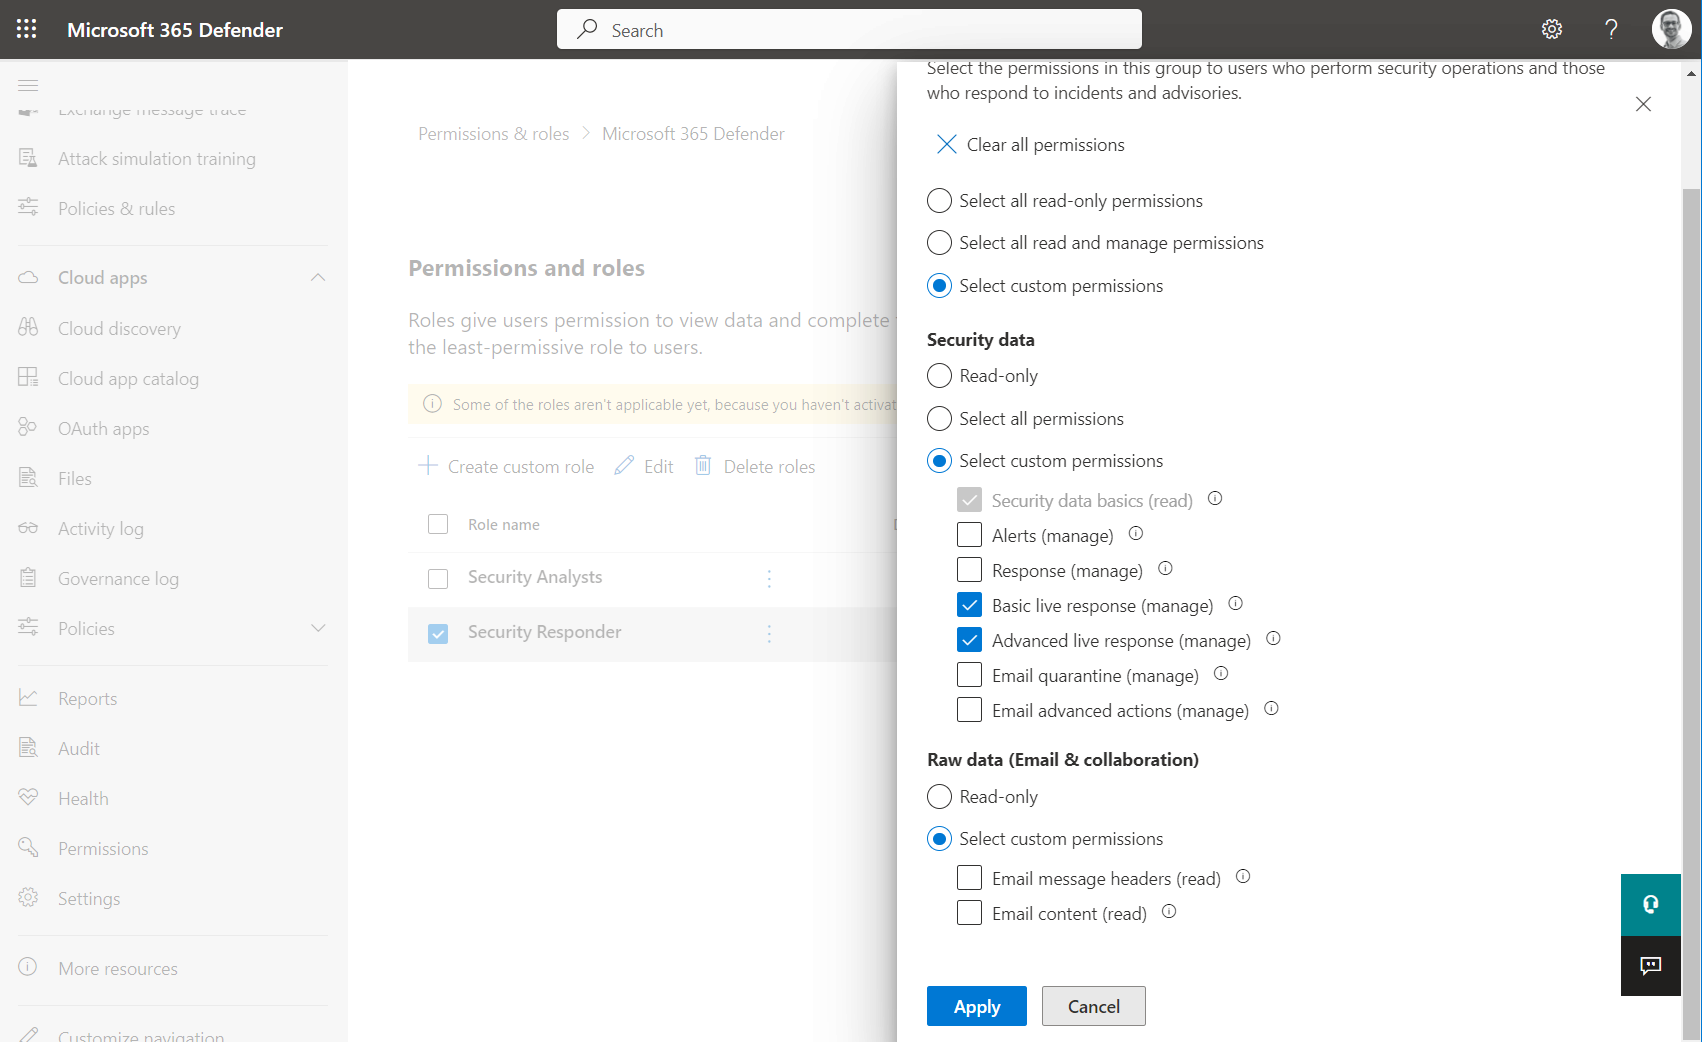
Task: Click the Reports chart icon
Action: tap(28, 697)
